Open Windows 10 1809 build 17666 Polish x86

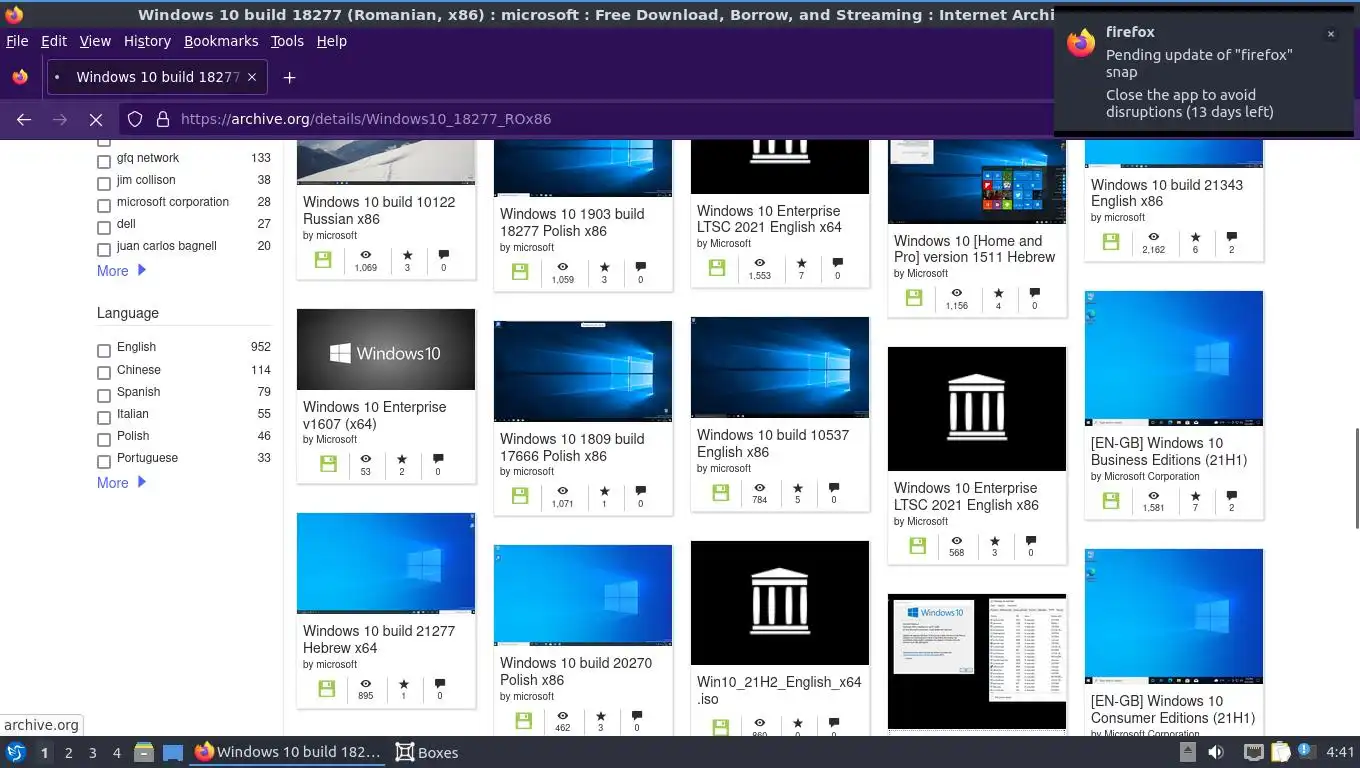pyautogui.click(x=572, y=447)
